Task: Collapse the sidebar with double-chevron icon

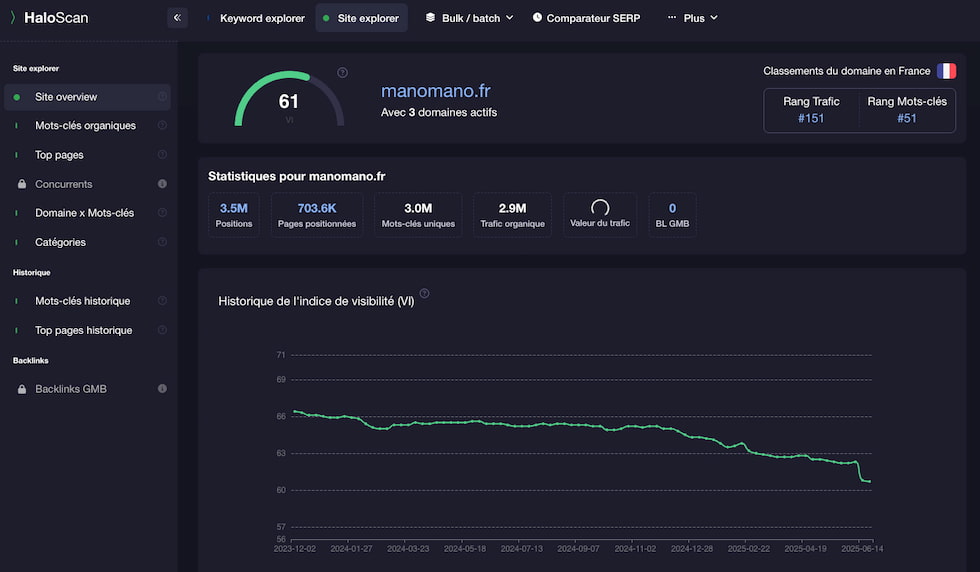Action: 177,18
